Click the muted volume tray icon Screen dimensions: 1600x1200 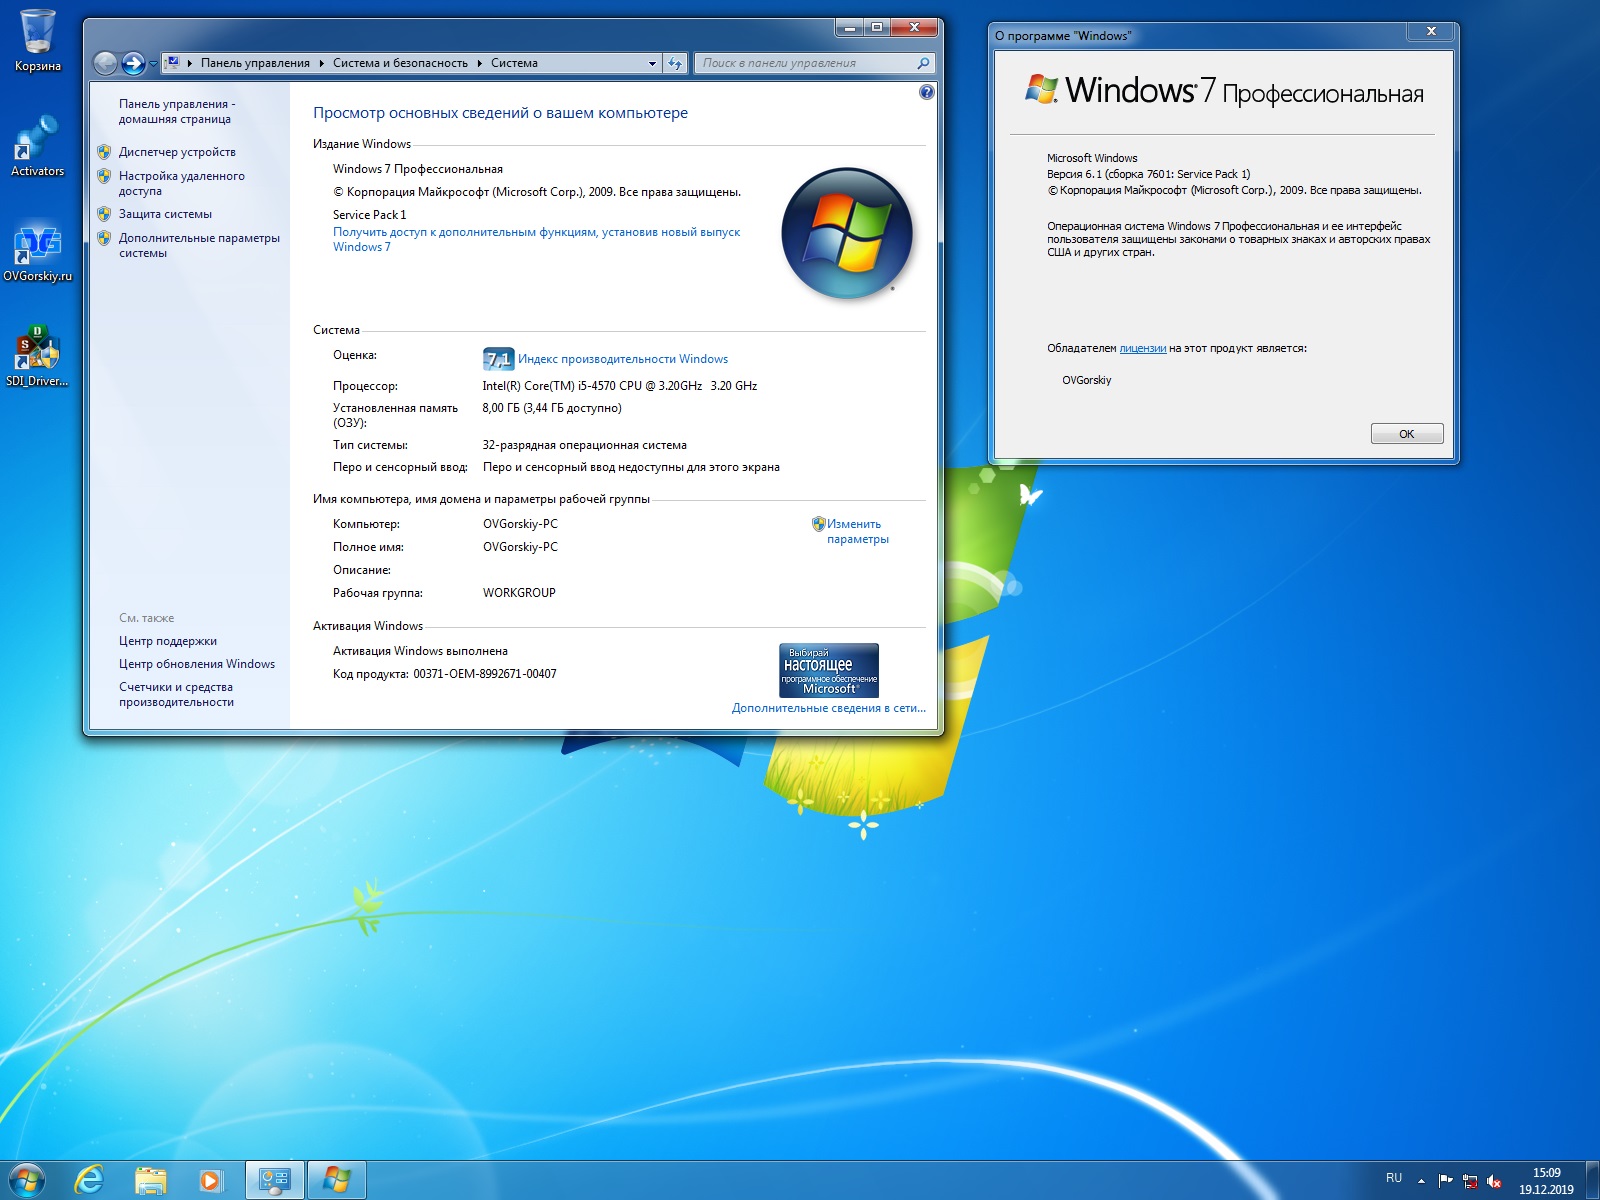(x=1494, y=1181)
